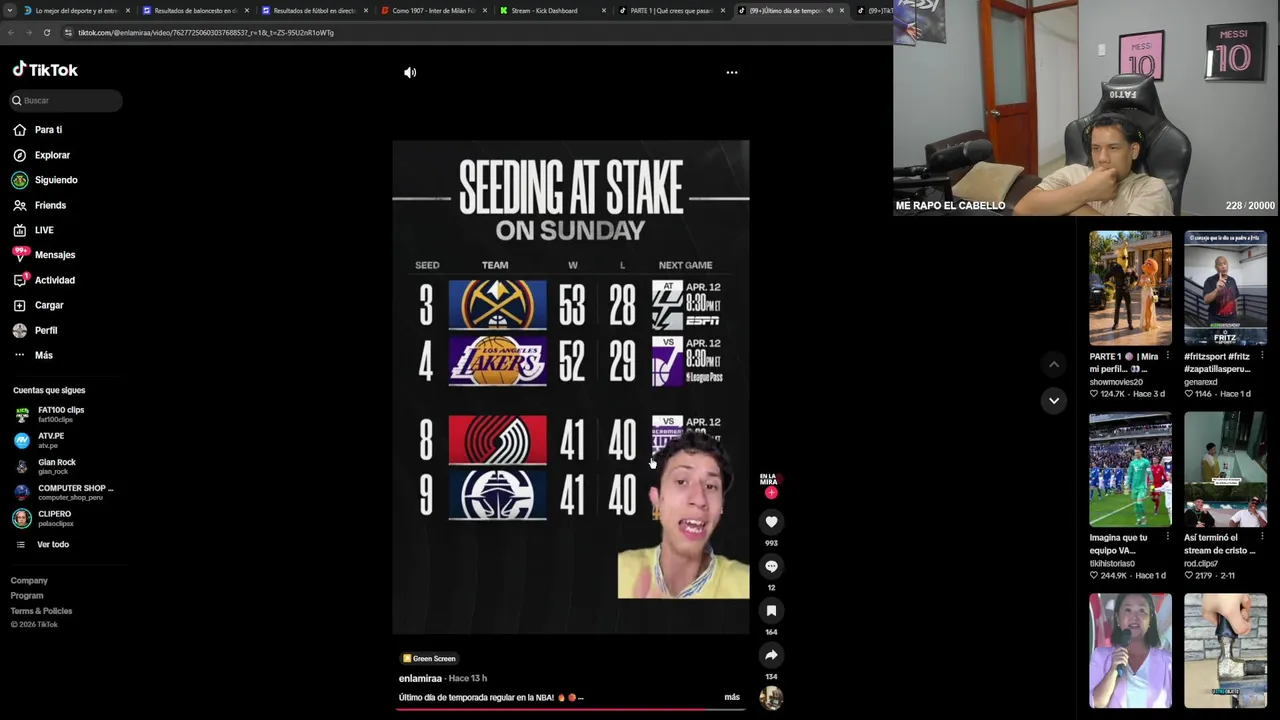1280x720 pixels.
Task: Save video with bookmark icon
Action: point(771,610)
